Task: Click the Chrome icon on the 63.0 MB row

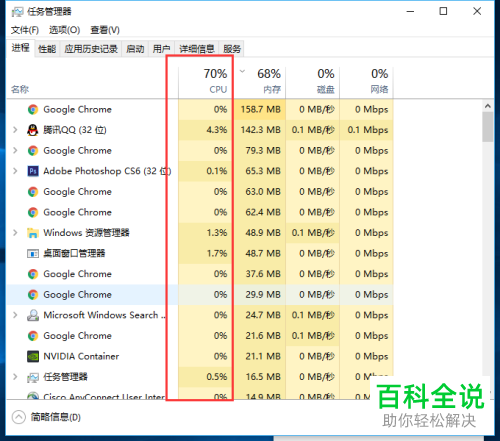Action: [33, 192]
